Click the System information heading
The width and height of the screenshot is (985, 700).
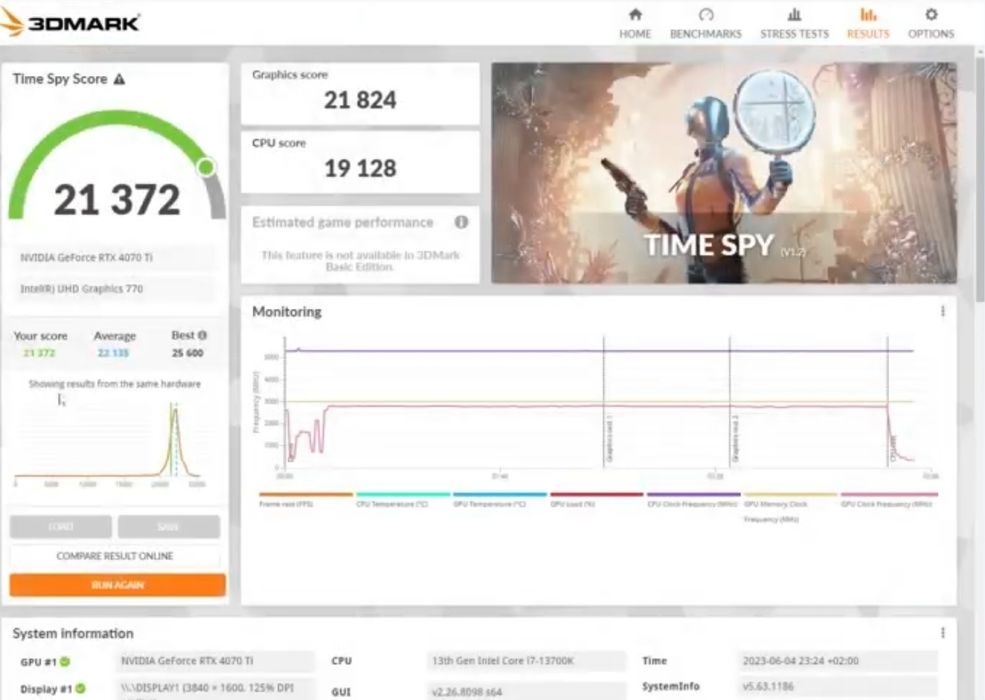(x=73, y=633)
